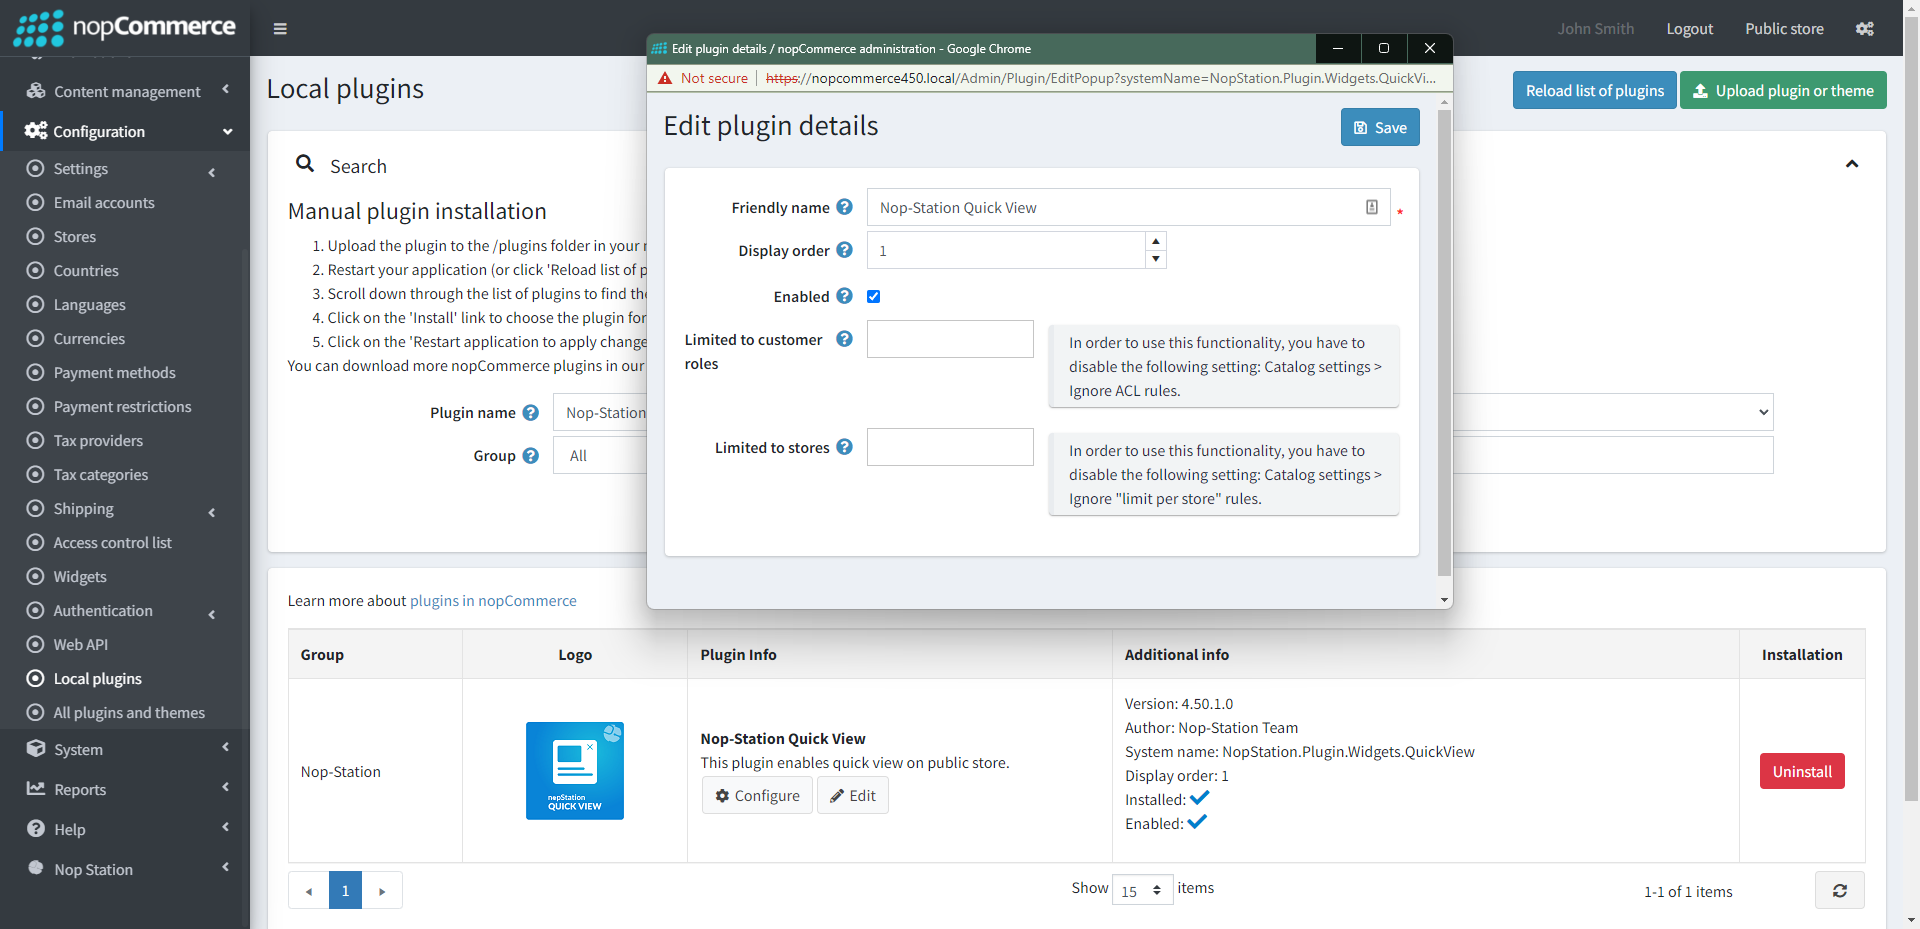The width and height of the screenshot is (1920, 929).
Task: Expand the Authentication submenu
Action: coord(125,611)
